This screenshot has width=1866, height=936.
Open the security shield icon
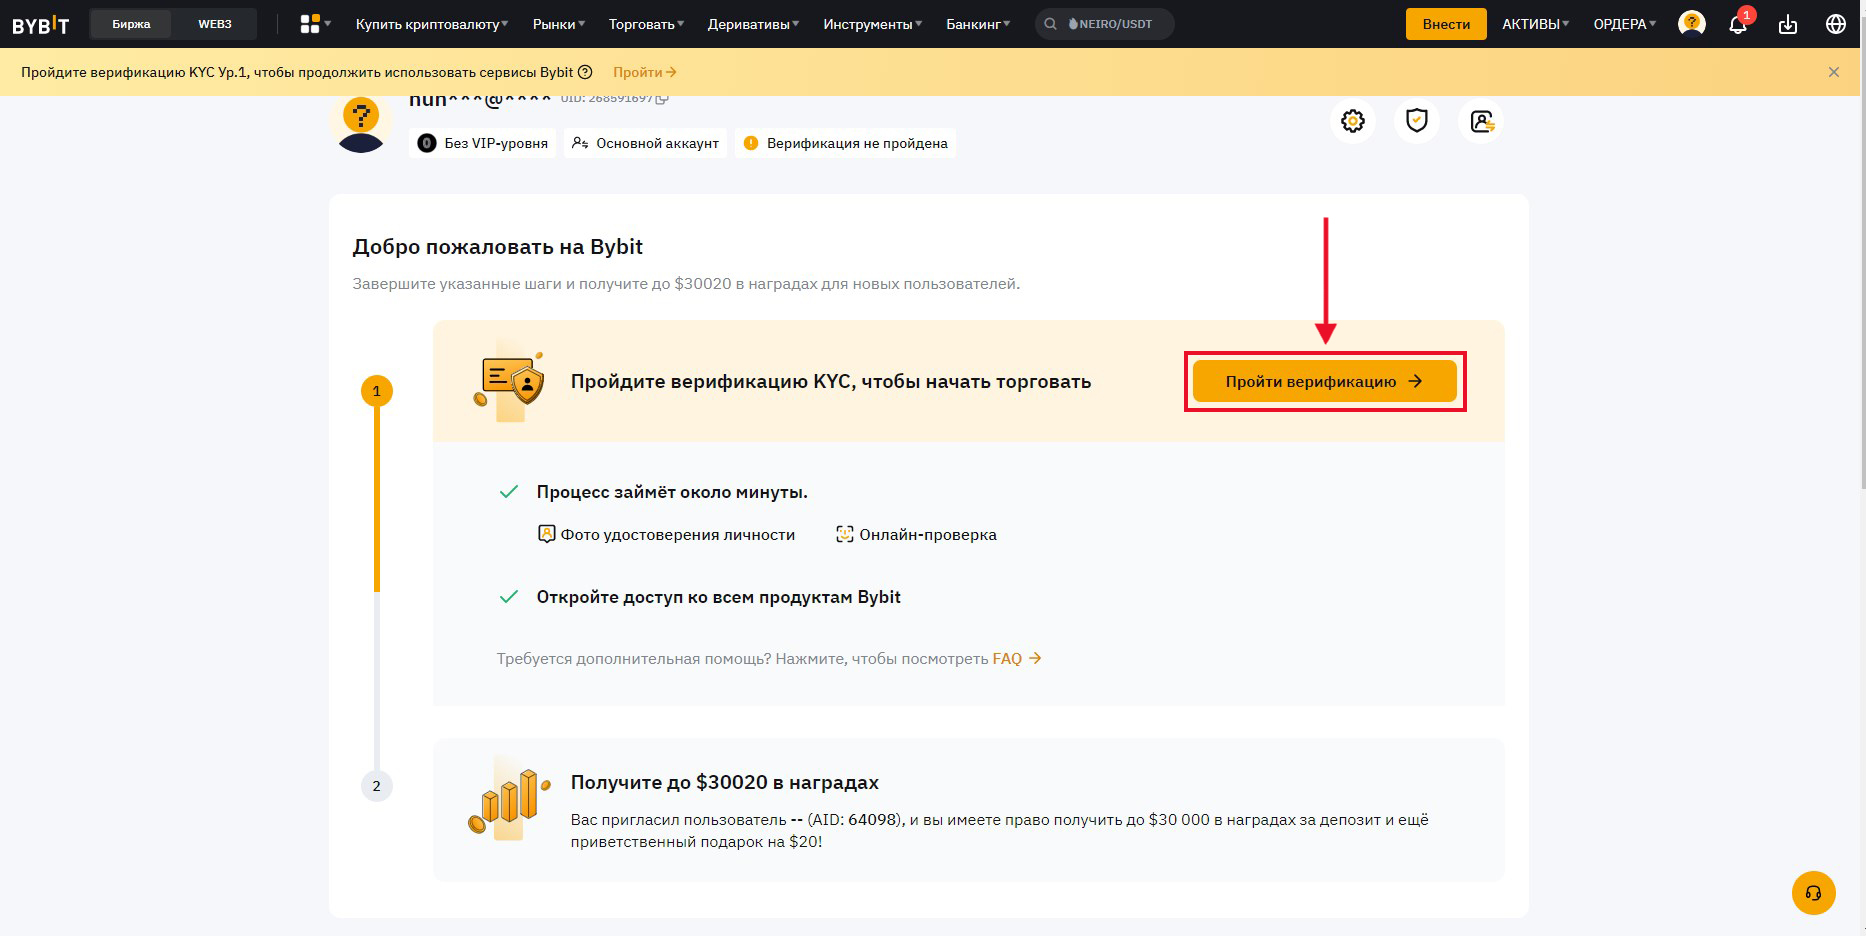1417,121
